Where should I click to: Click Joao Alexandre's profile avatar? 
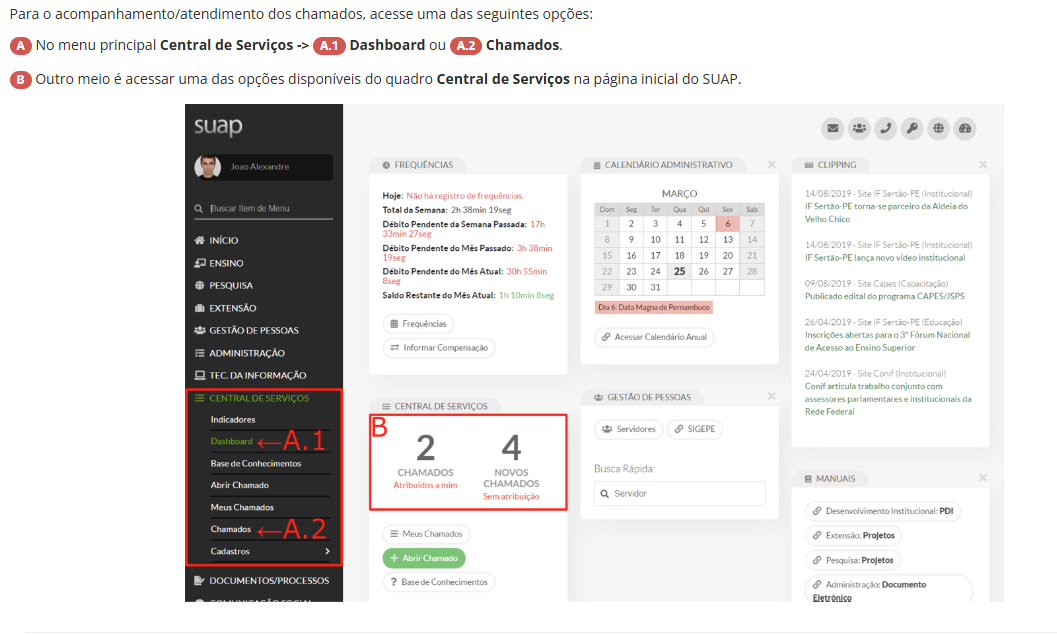coord(208,167)
